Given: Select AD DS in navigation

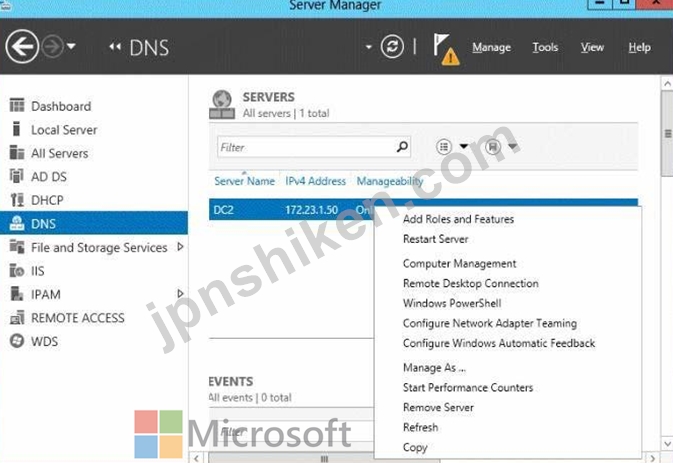Looking at the screenshot, I should tap(49, 177).
